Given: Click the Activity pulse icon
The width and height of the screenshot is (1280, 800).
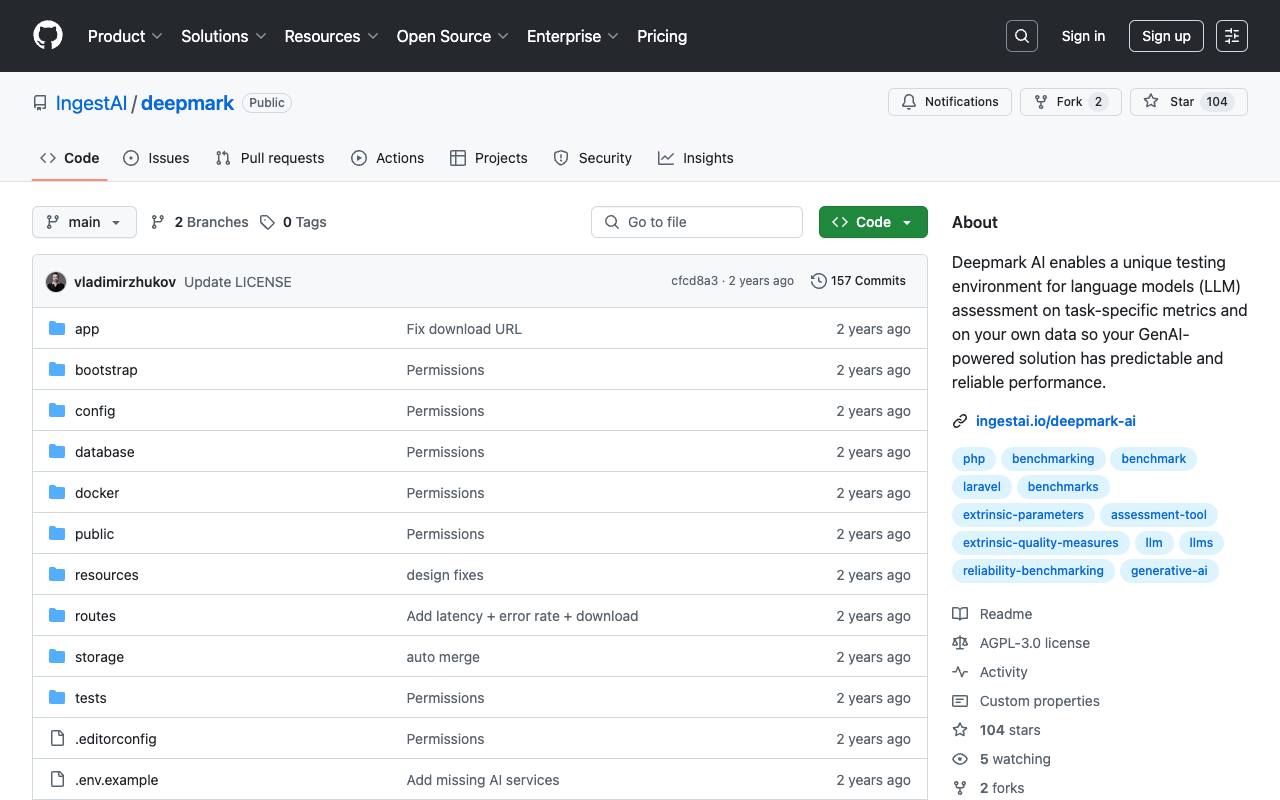Looking at the screenshot, I should [x=960, y=672].
